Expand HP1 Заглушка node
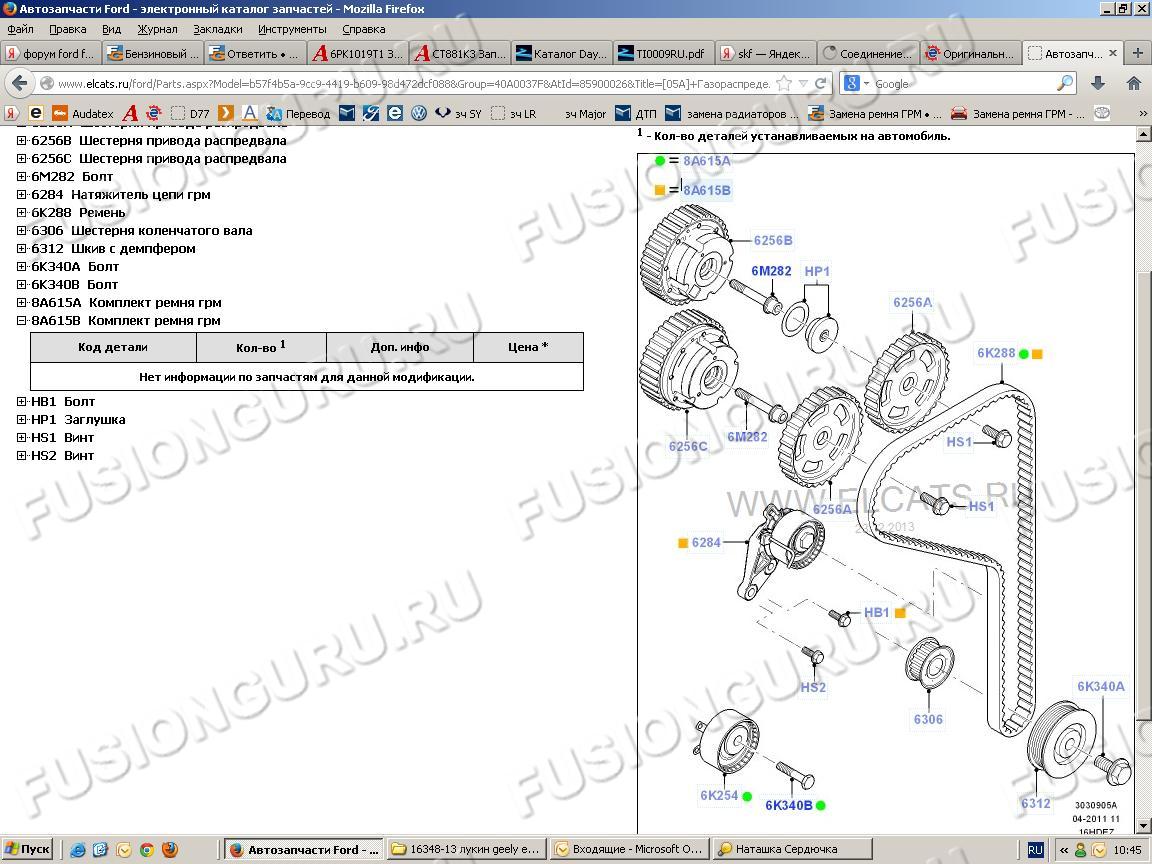 click(x=21, y=420)
